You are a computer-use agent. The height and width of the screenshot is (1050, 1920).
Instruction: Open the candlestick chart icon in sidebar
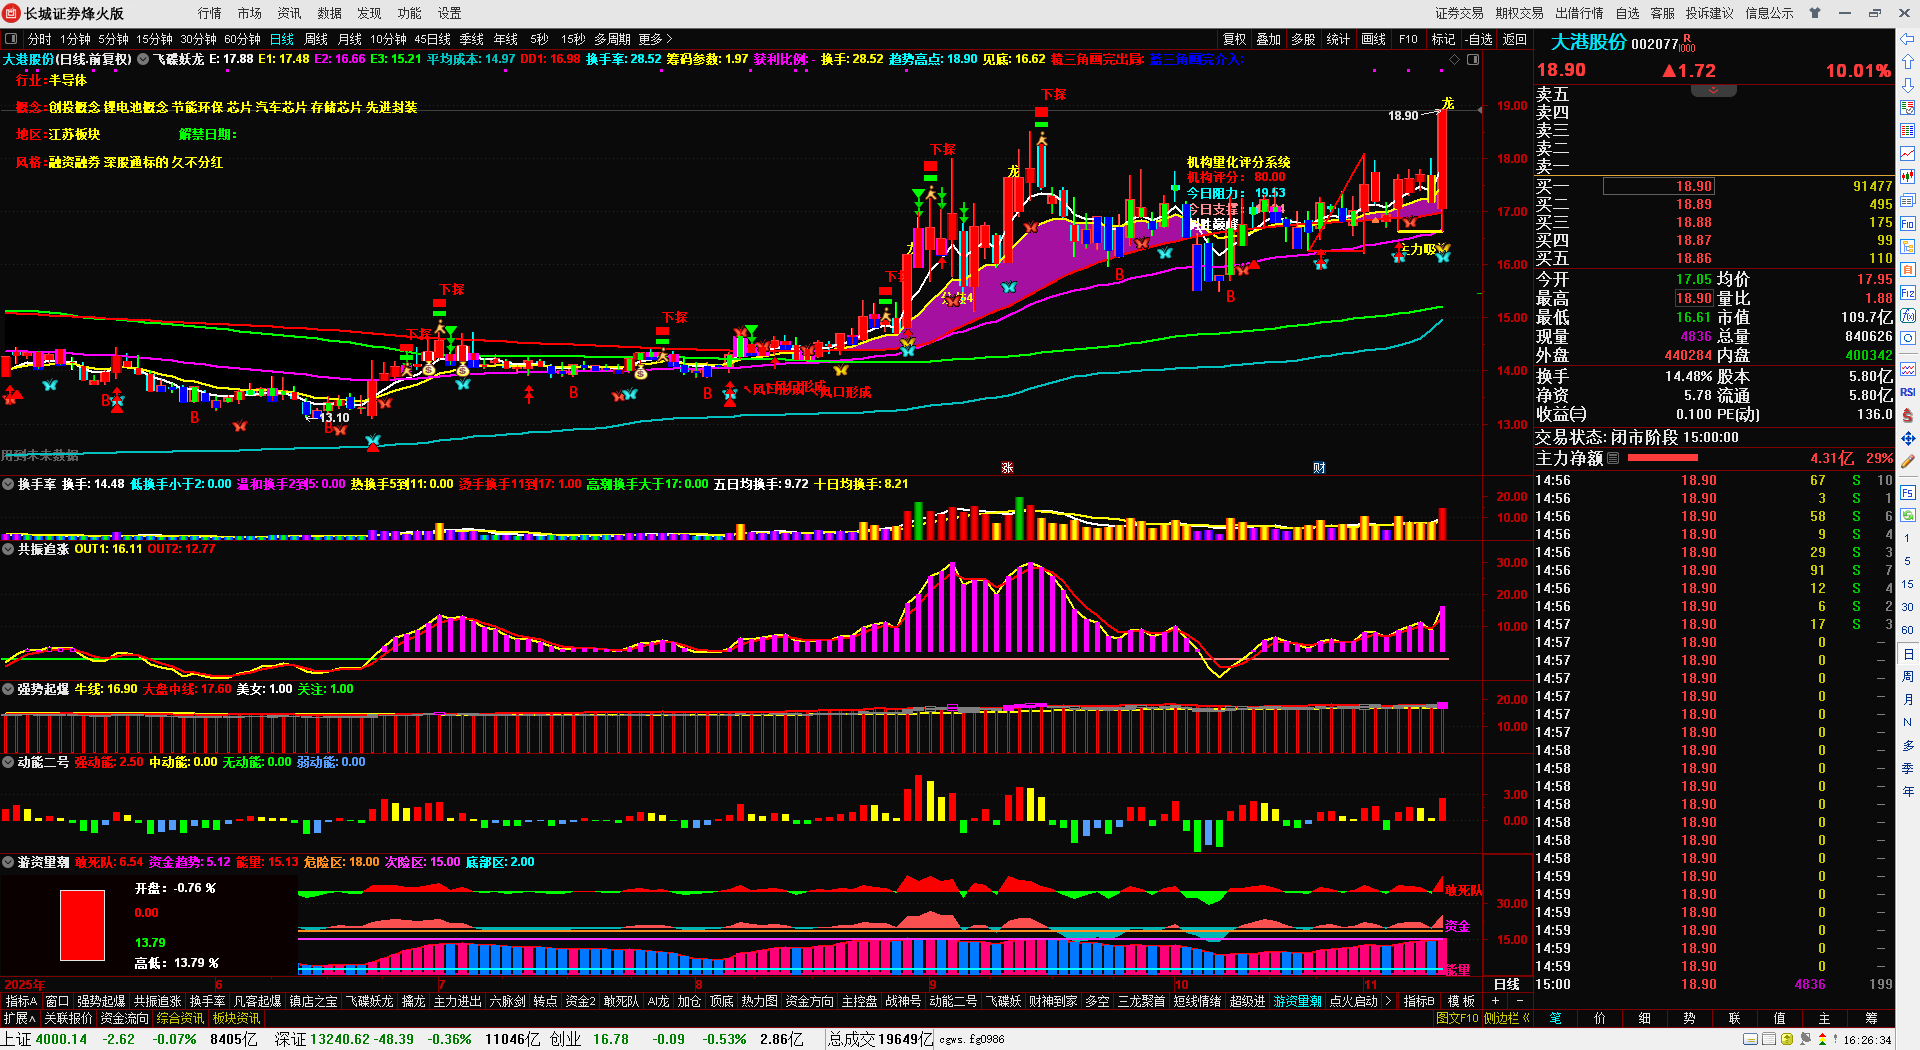tap(1908, 177)
